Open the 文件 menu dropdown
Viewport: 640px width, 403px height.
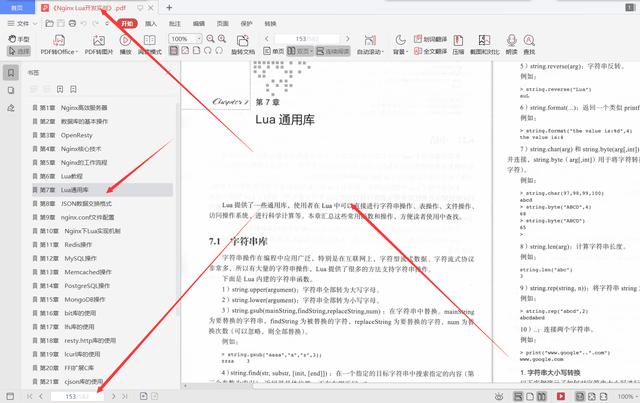coord(22,24)
